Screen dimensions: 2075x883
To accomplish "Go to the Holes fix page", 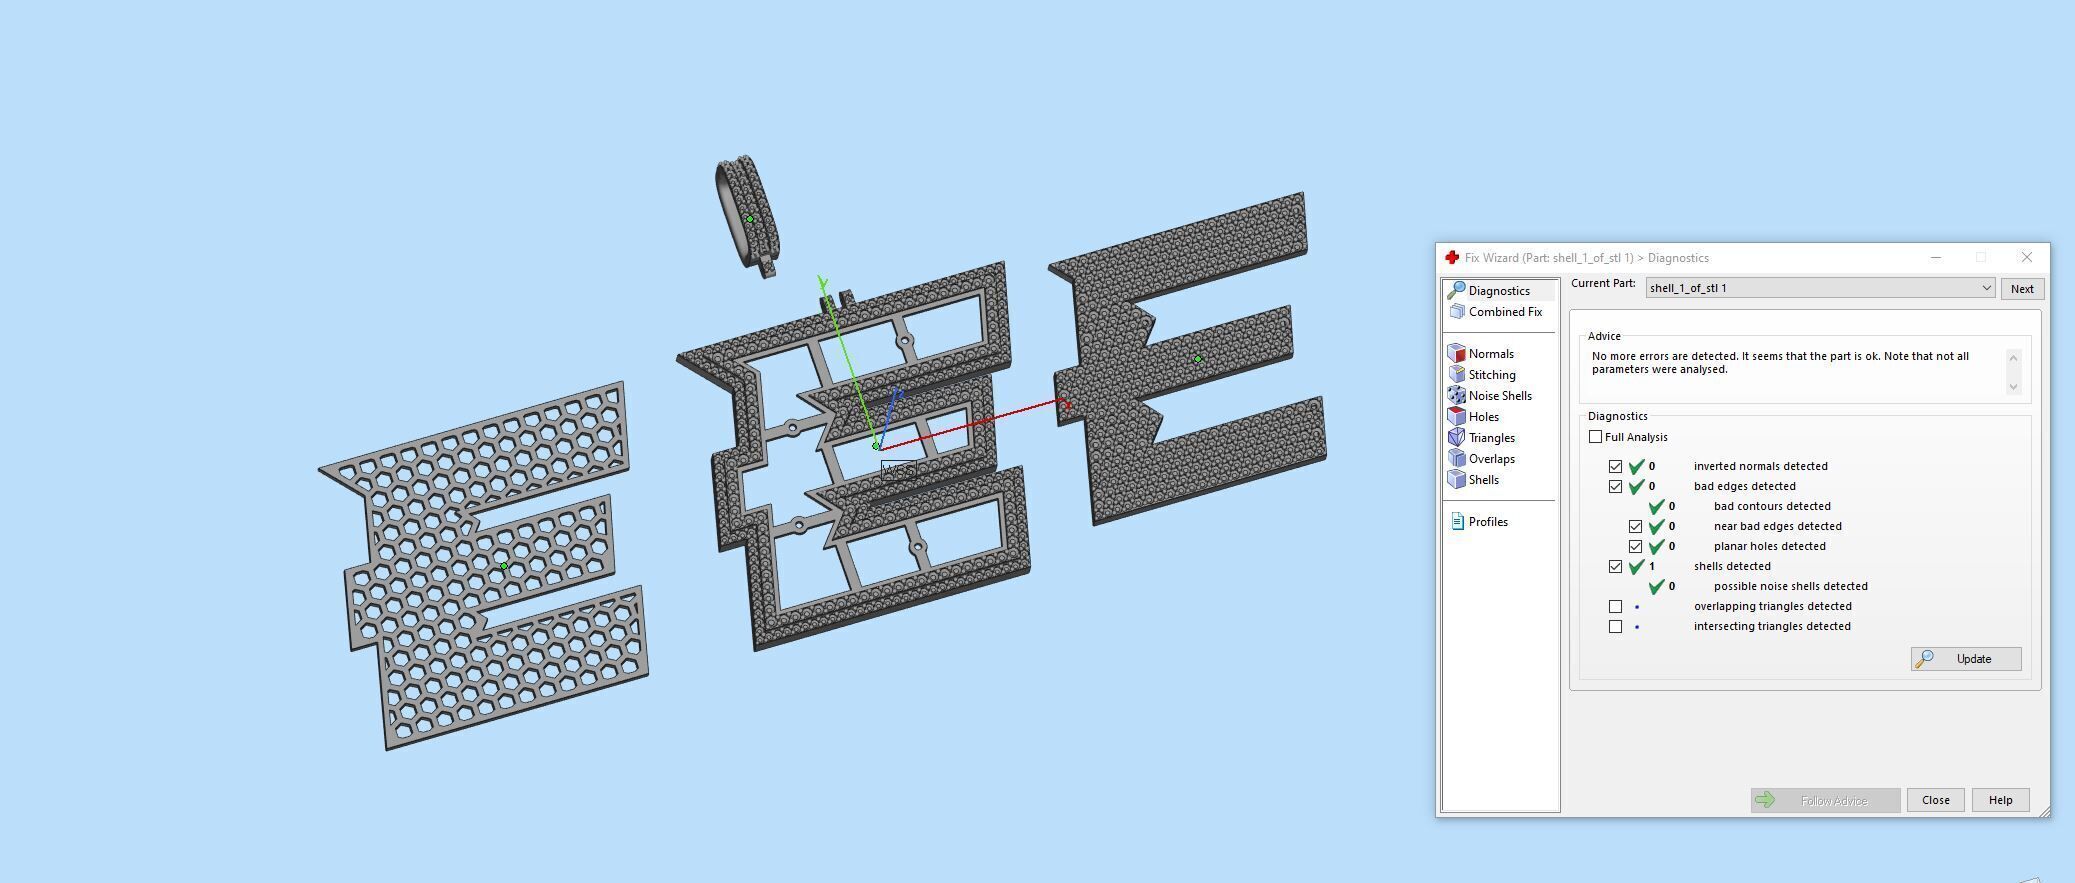I will click(x=1483, y=417).
